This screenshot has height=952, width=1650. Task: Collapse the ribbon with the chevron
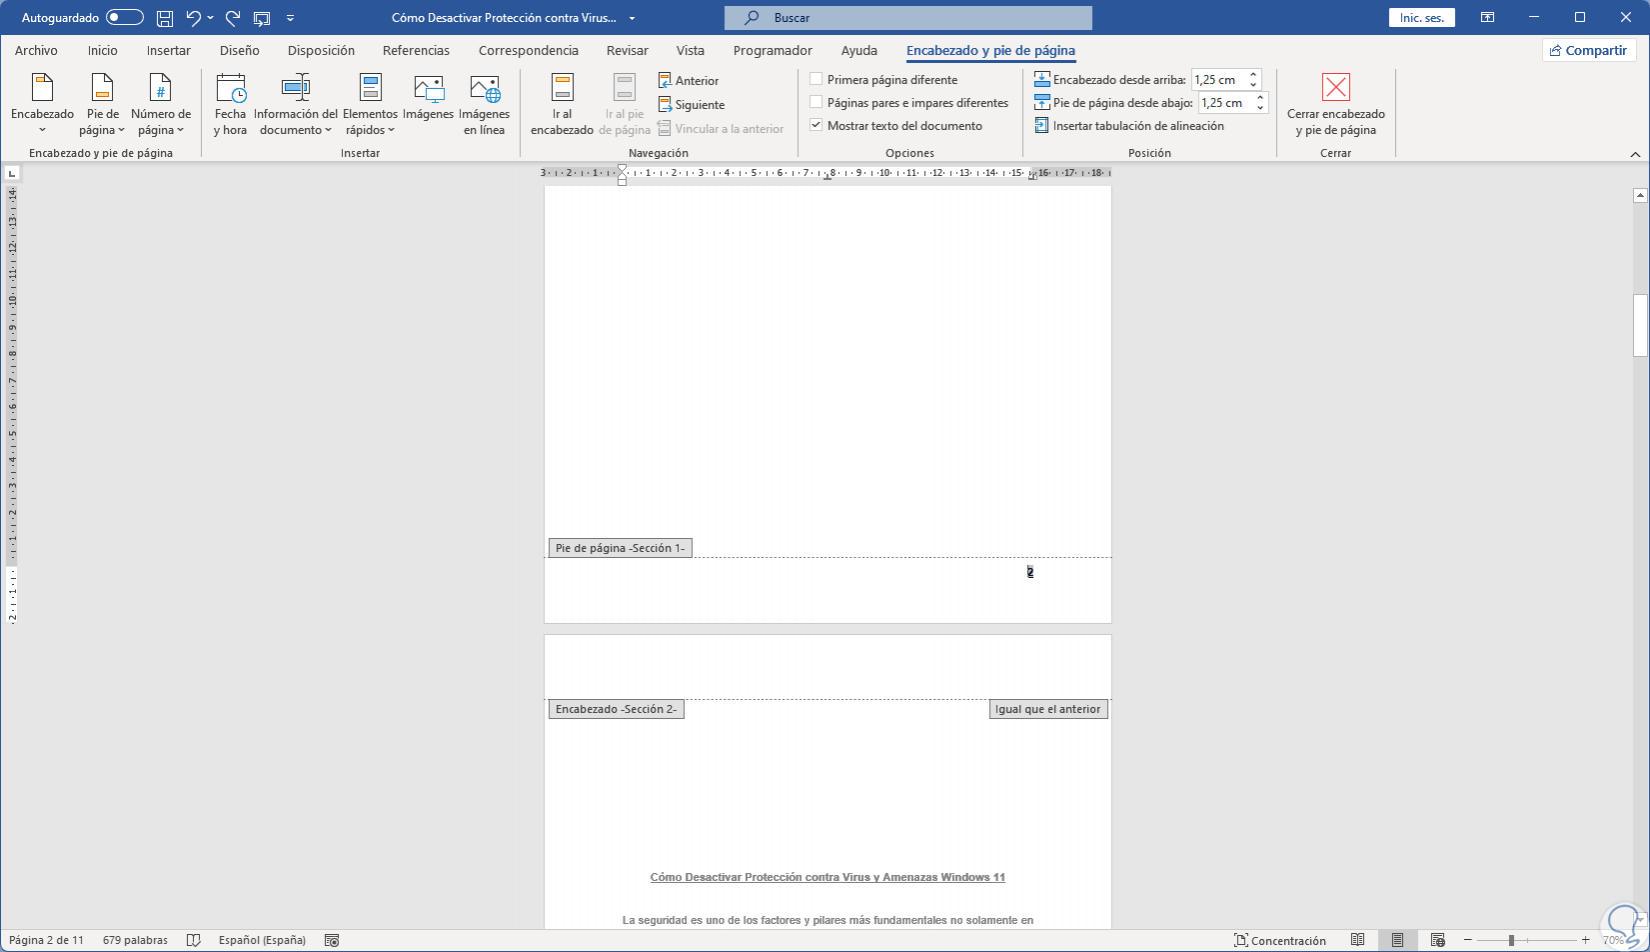point(1635,154)
